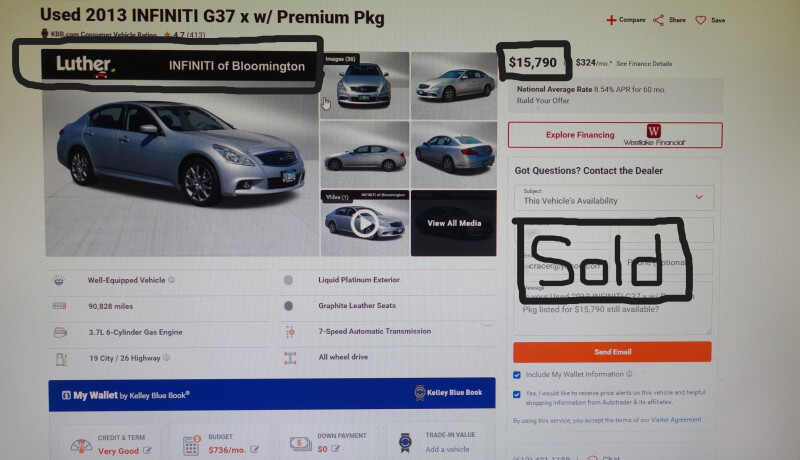800x460 pixels.
Task: Send the email to the dealer
Action: 612,352
